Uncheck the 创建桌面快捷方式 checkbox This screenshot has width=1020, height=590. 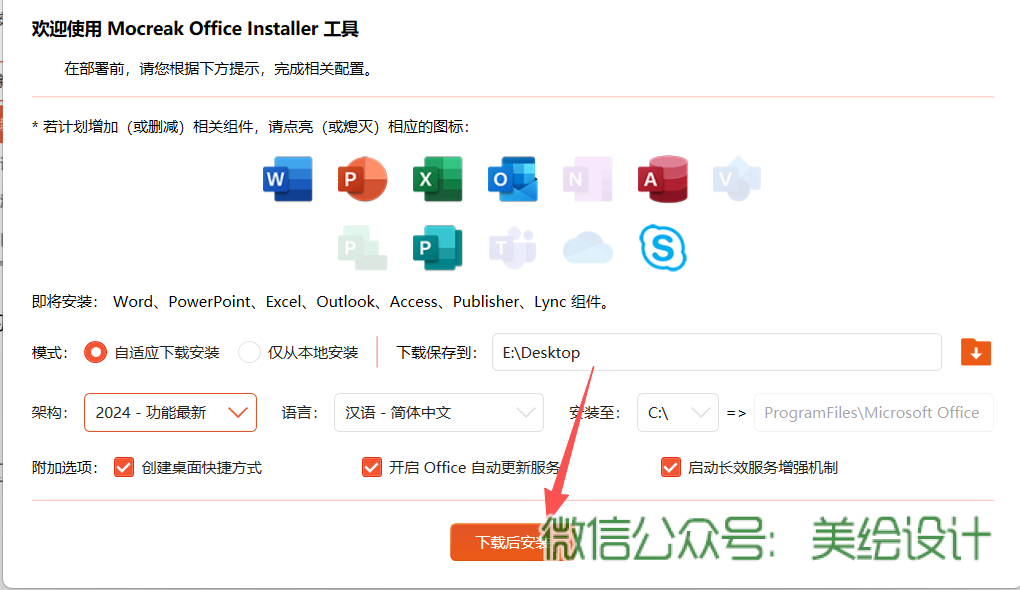pos(124,467)
